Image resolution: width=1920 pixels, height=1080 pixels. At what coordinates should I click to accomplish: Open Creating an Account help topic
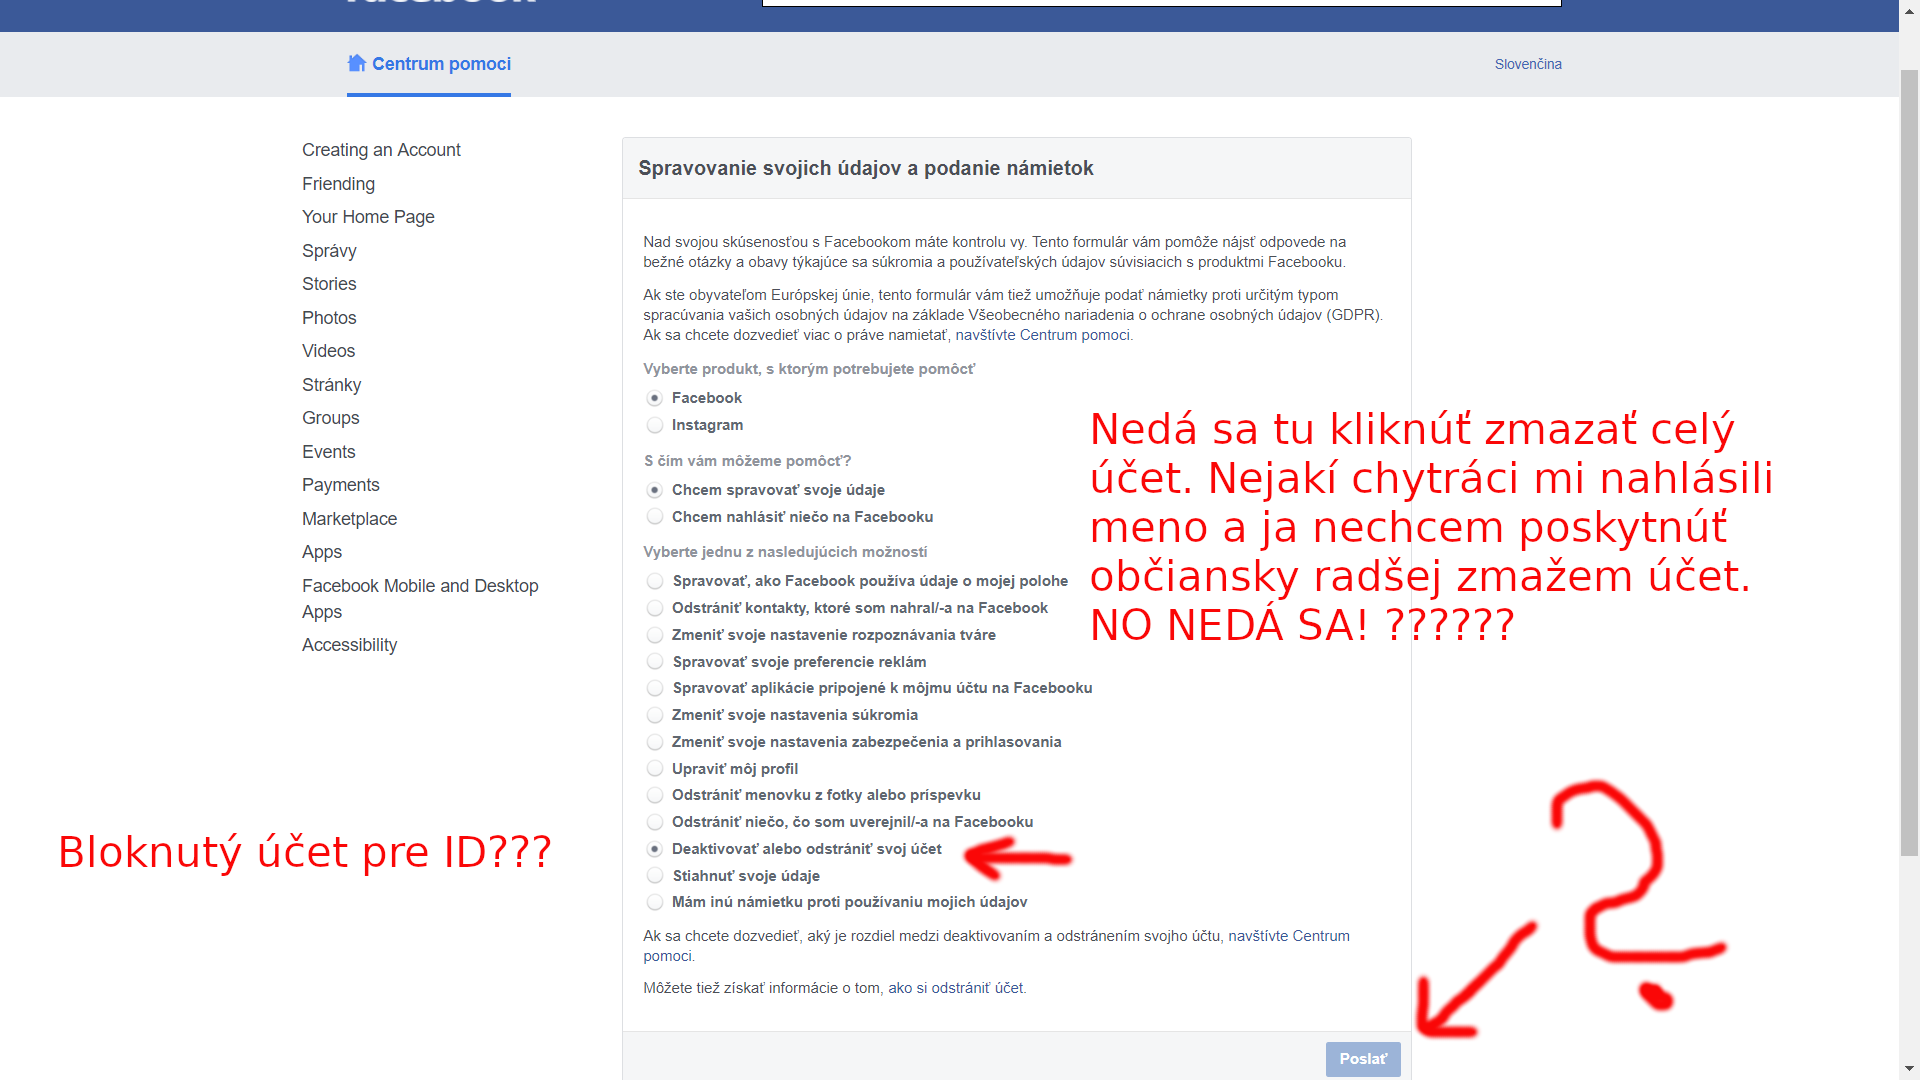pos(381,150)
